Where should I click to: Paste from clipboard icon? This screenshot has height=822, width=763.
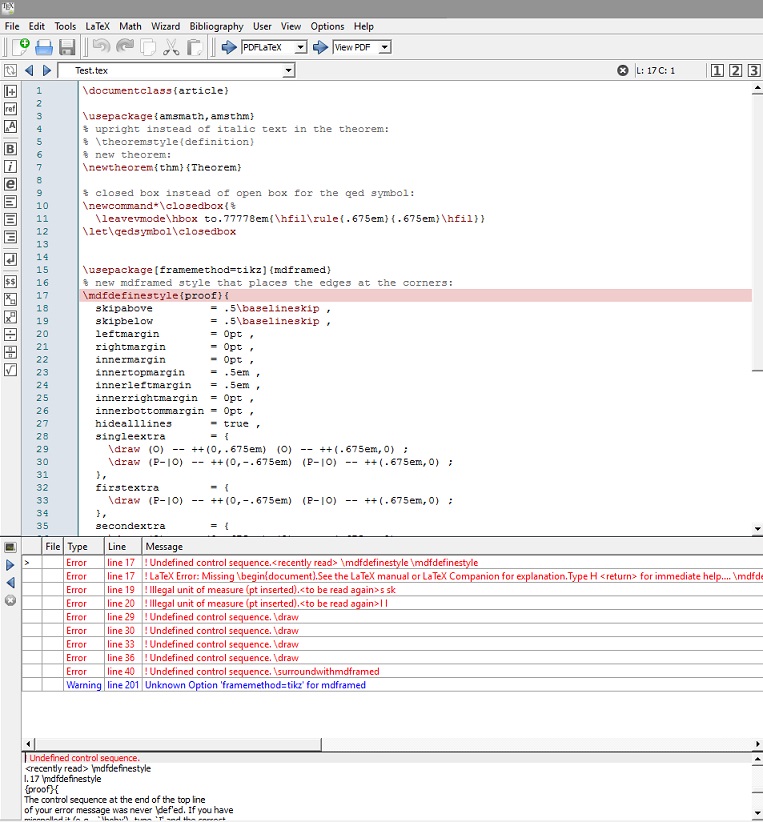[195, 47]
